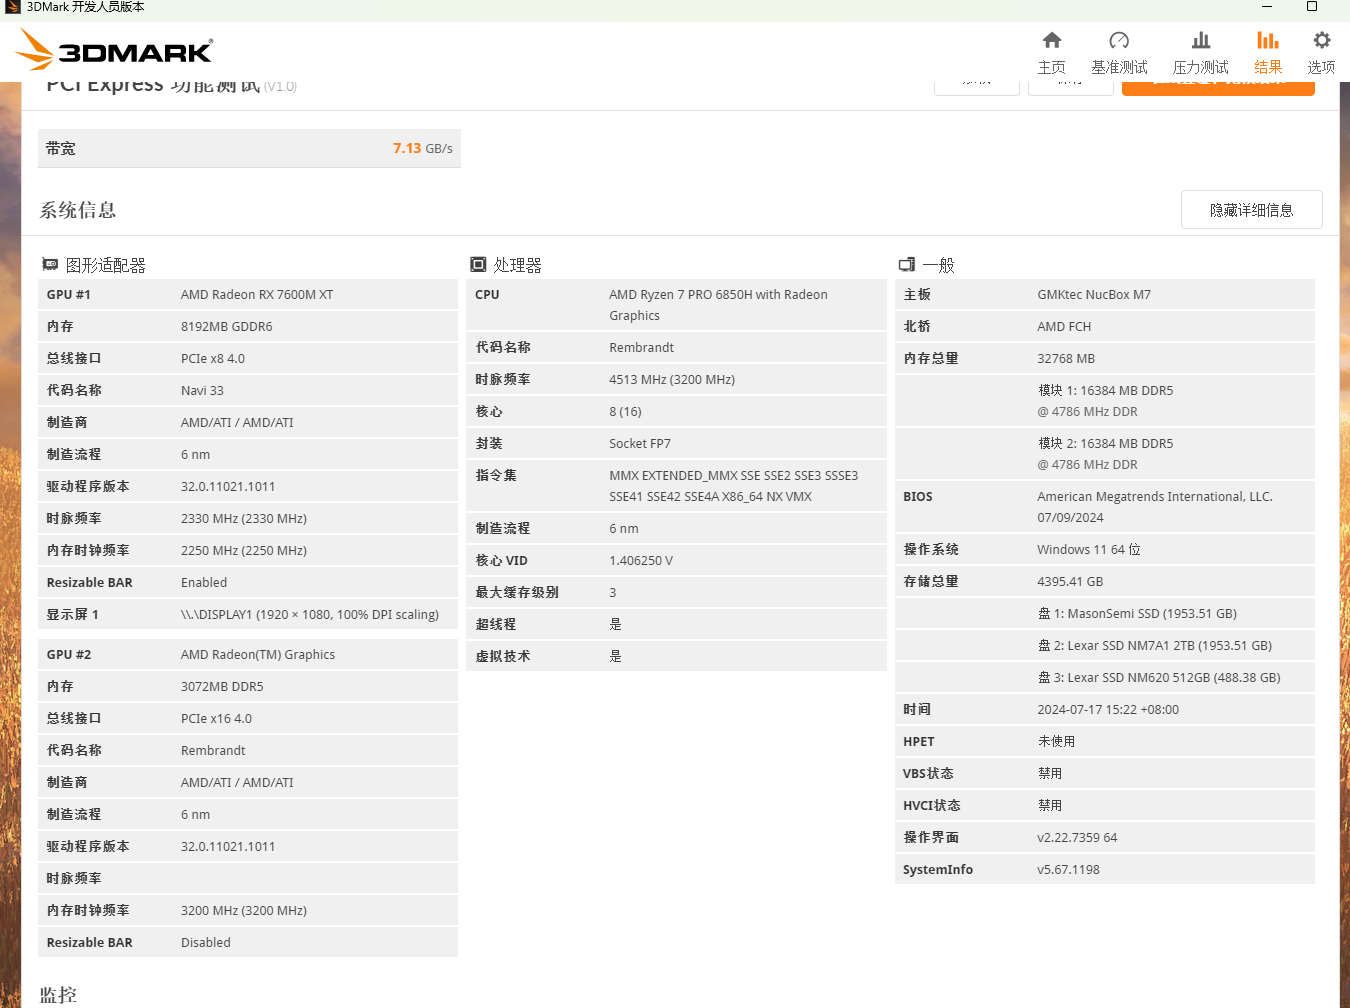Screen dimensions: 1350x1008
Task: Click the 图形适配器 monitor icon
Action: pos(50,264)
